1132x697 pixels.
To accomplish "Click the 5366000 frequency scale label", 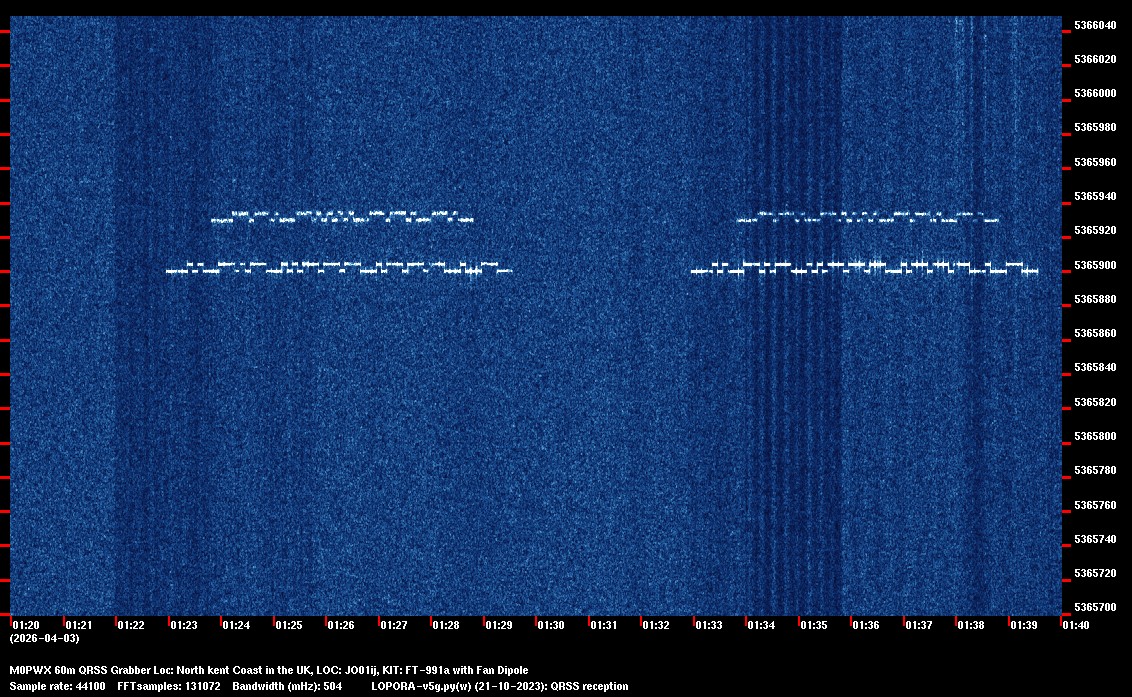I will pos(1095,94).
